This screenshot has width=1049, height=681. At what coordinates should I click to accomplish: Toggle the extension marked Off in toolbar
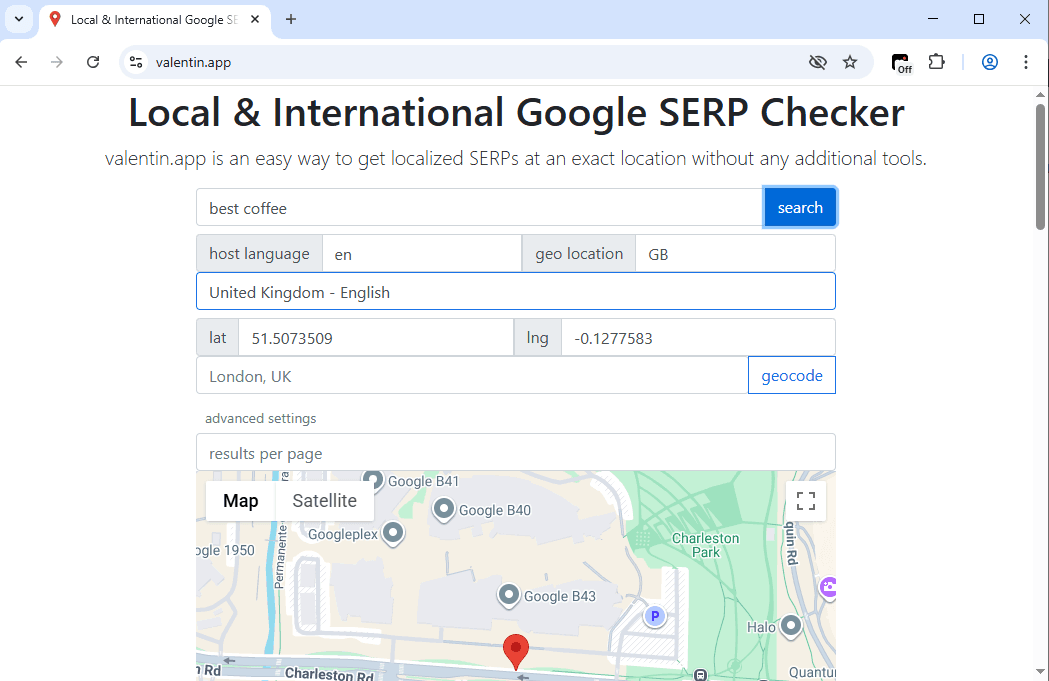(x=901, y=62)
